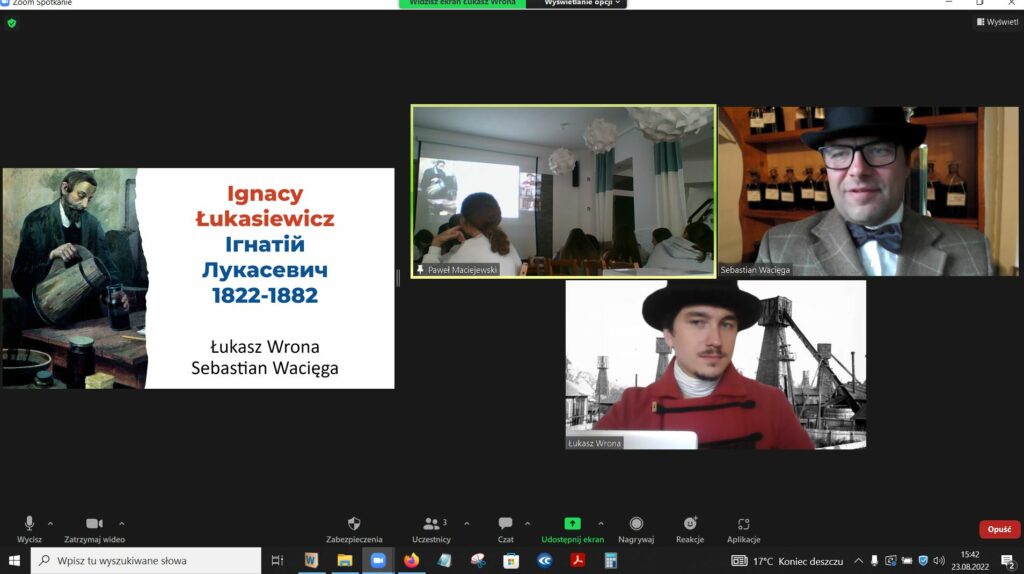Expand video options arrow next to Zatrzymaj wideo

[x=122, y=523]
